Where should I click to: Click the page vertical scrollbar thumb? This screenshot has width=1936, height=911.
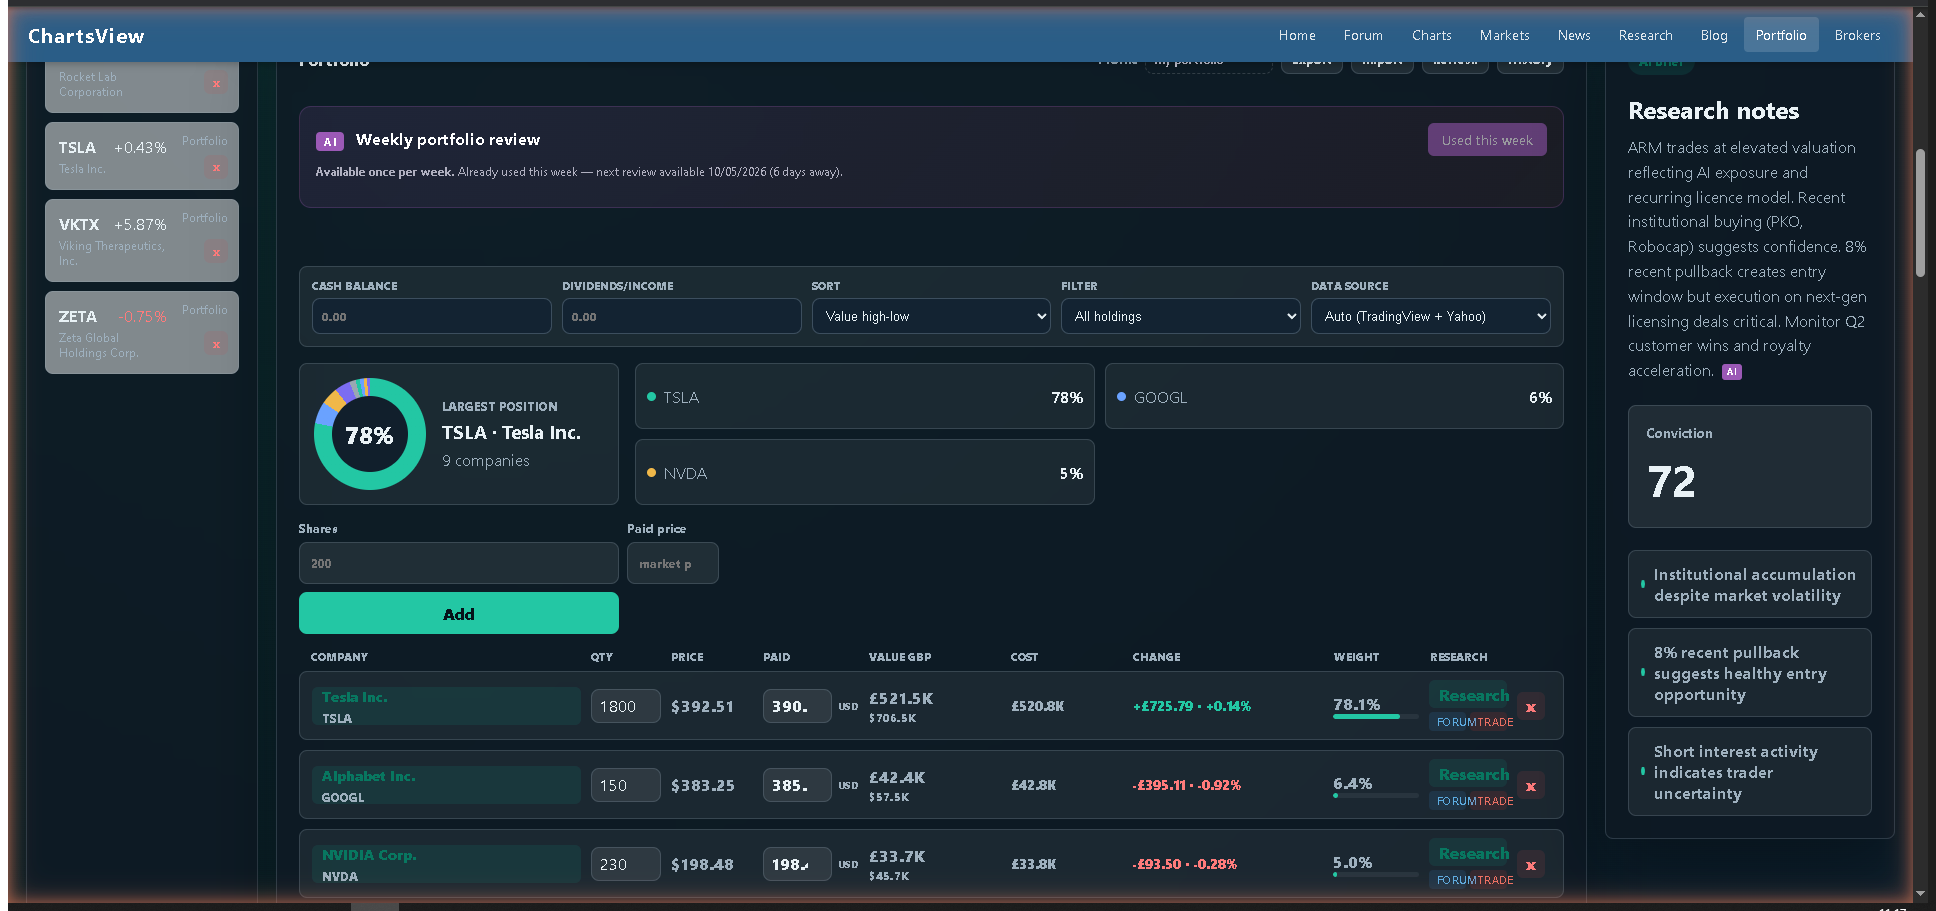[1920, 213]
